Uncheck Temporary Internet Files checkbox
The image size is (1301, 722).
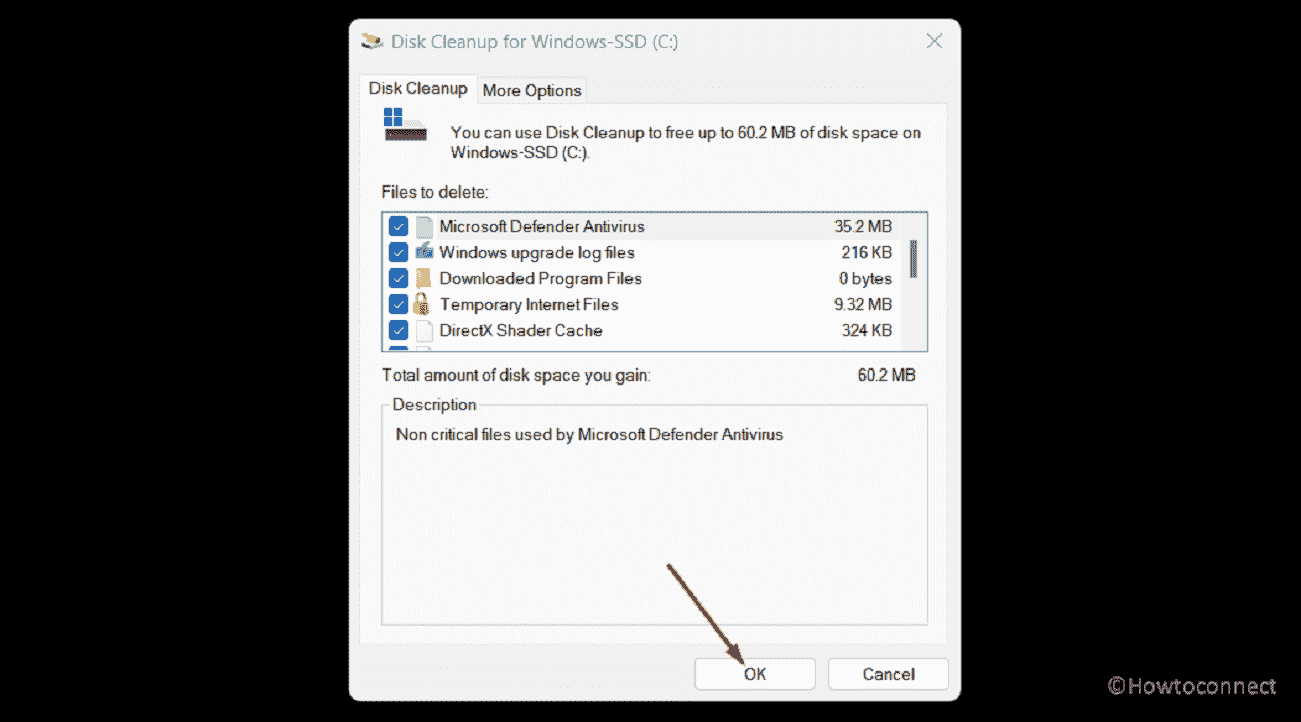point(398,304)
